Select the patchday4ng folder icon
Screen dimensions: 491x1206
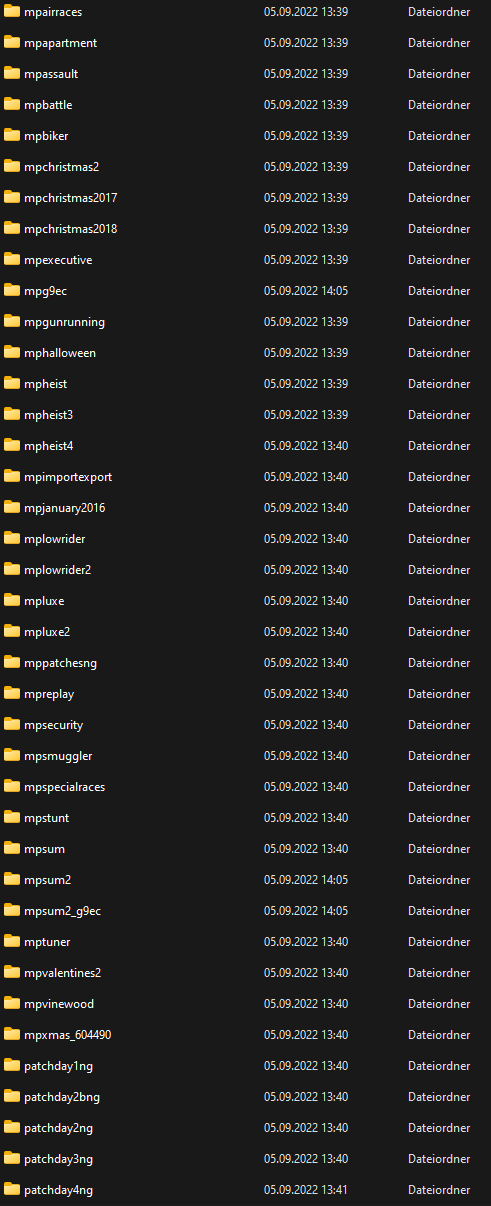[x=12, y=1190]
